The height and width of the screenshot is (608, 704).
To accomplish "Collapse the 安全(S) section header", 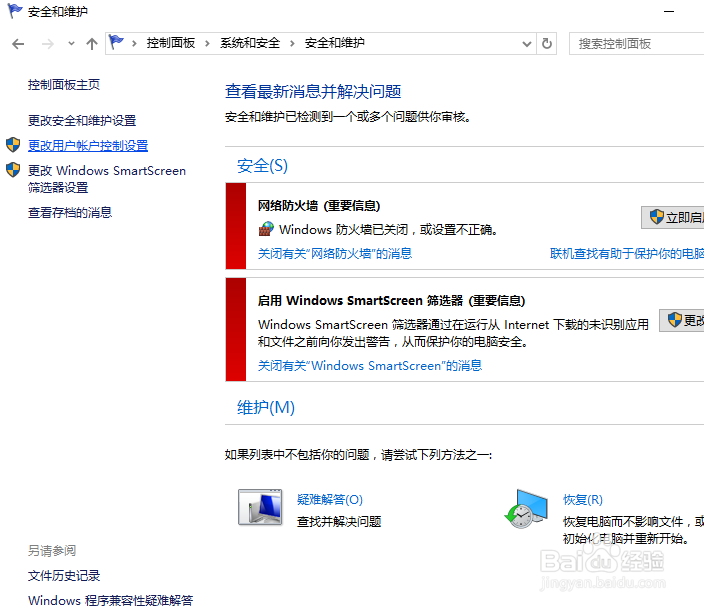I will [262, 166].
